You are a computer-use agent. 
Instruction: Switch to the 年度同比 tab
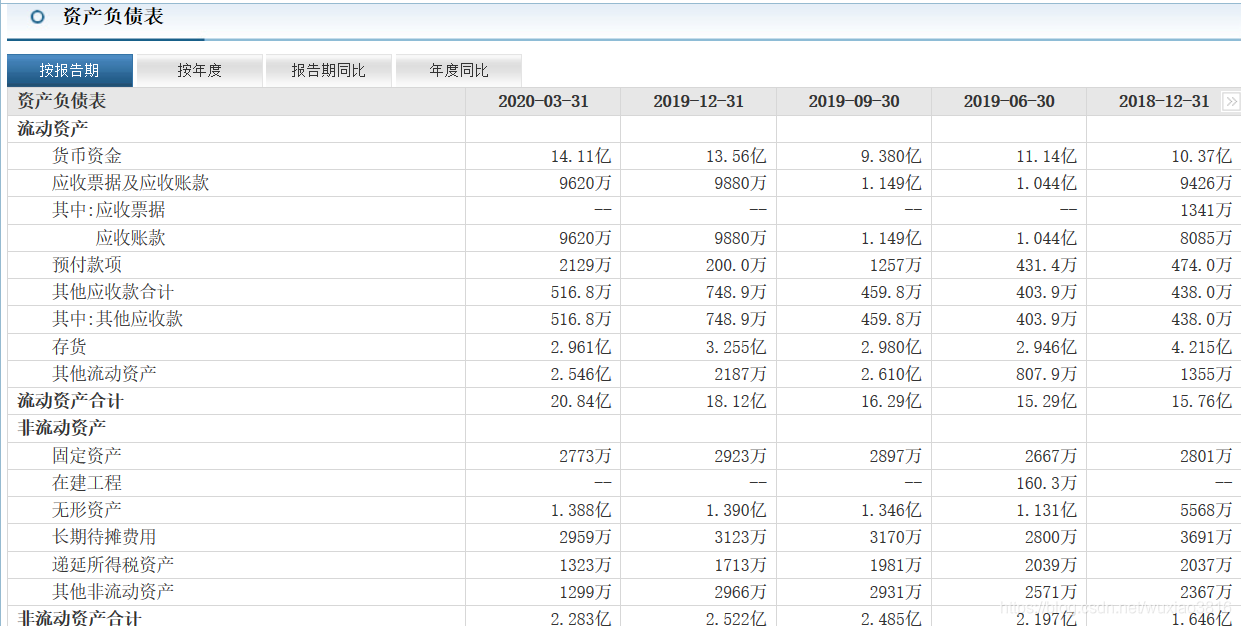[x=458, y=70]
